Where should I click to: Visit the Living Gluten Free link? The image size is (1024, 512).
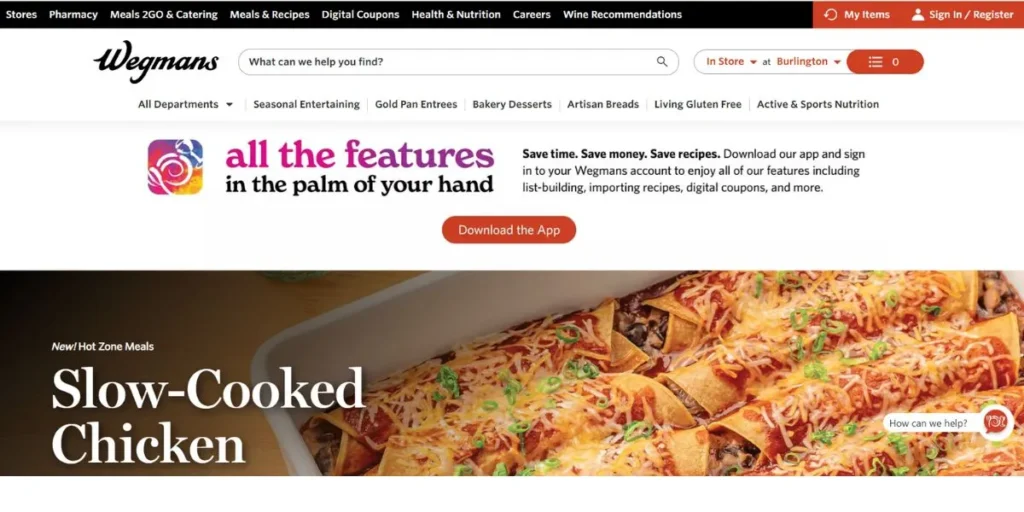(697, 104)
